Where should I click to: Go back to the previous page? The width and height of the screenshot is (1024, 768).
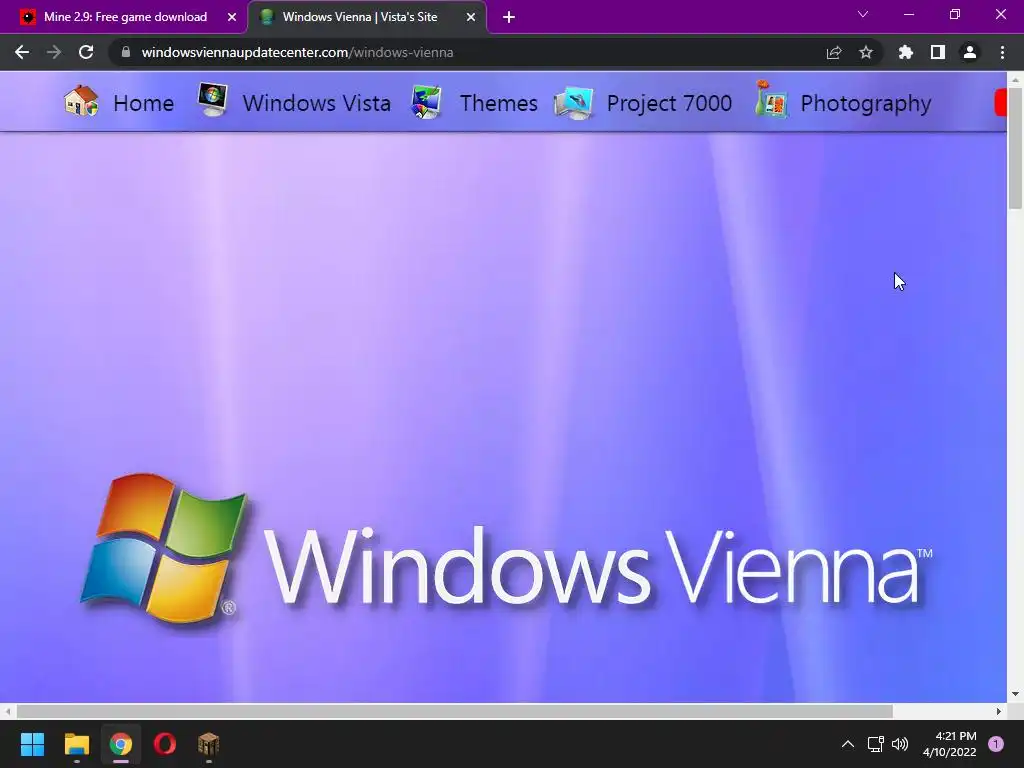pyautogui.click(x=22, y=52)
